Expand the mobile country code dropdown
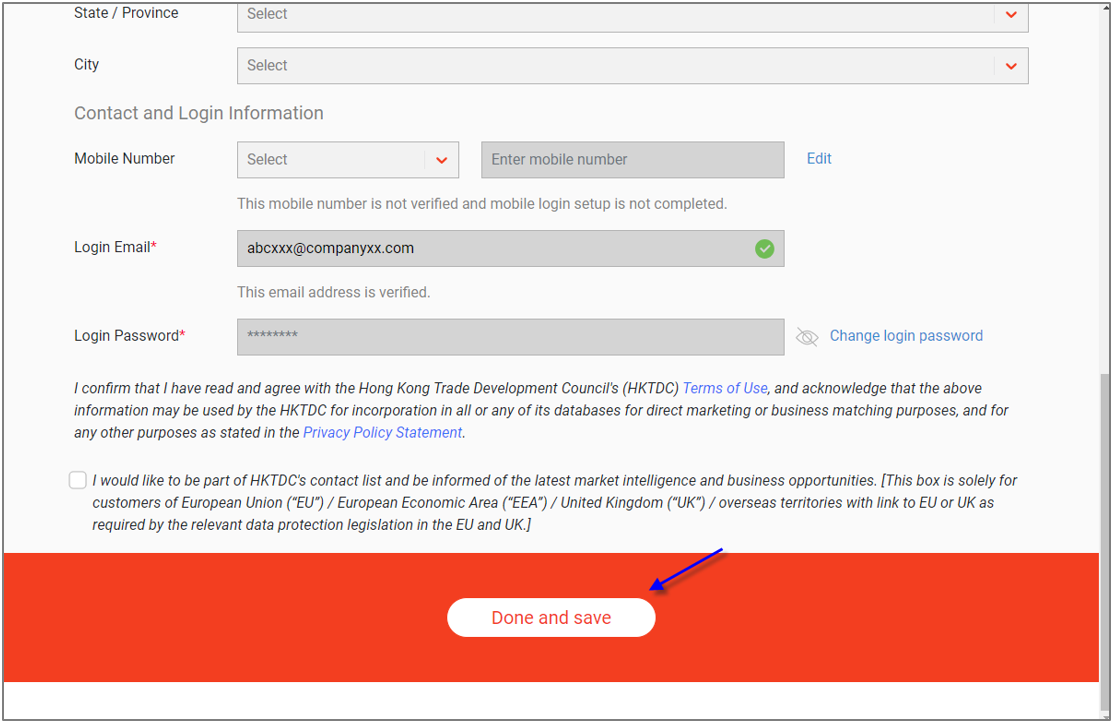Screen dimensions: 1115x722 [x=348, y=159]
